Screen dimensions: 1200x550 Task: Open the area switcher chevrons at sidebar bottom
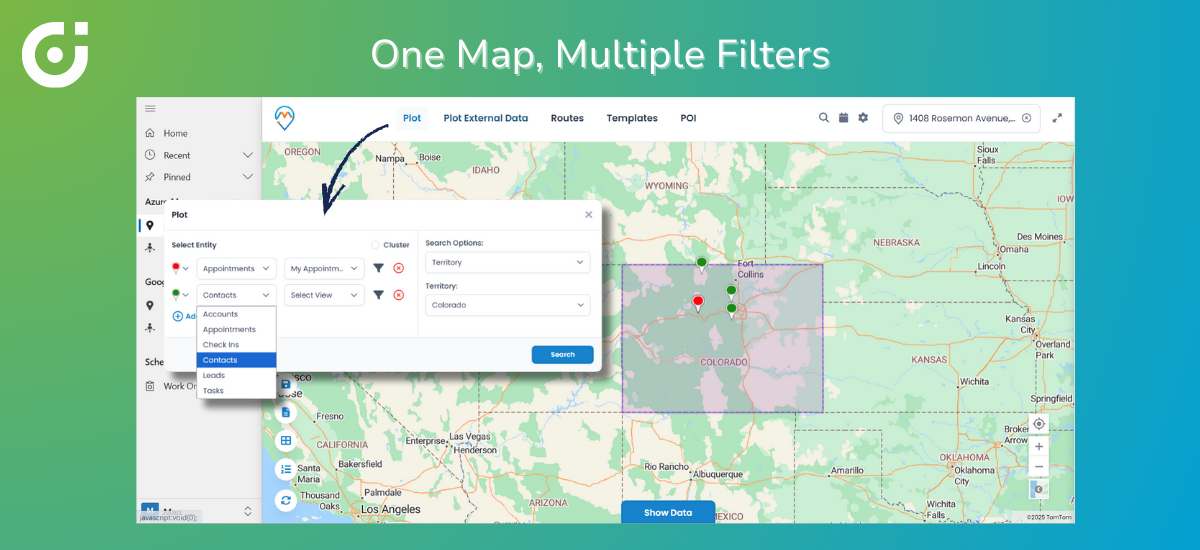tap(248, 511)
